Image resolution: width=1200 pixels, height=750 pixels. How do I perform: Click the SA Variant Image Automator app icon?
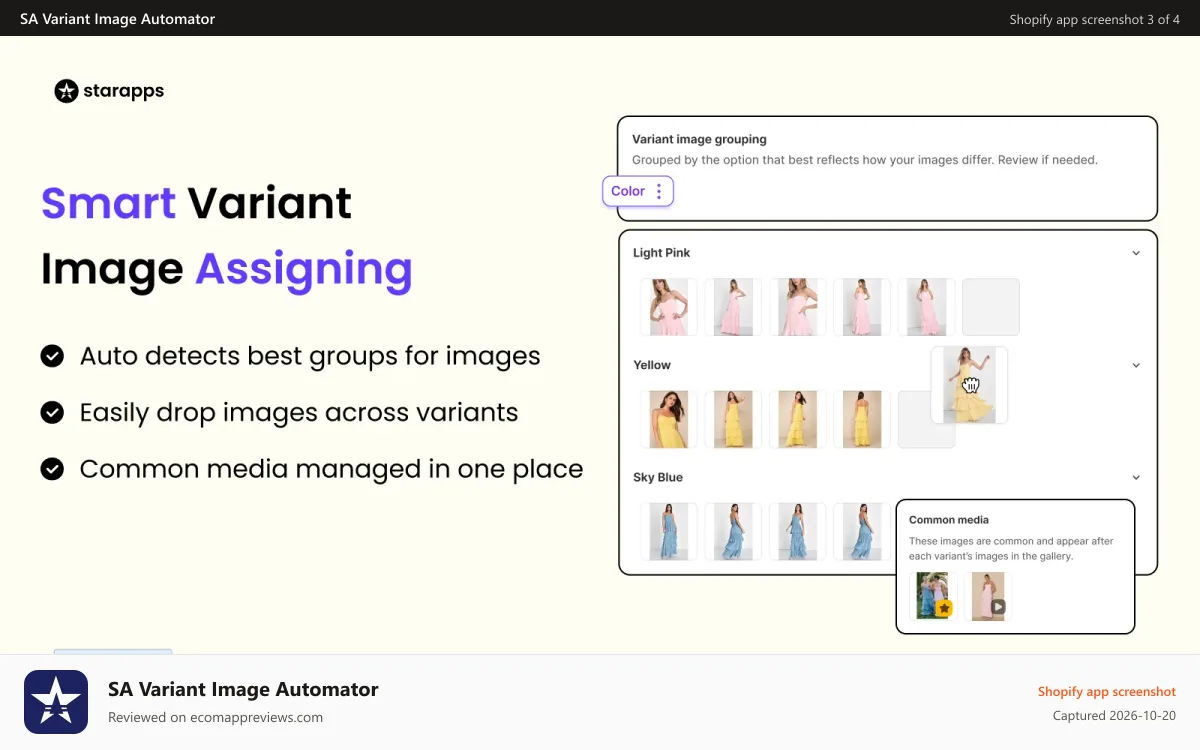point(56,702)
